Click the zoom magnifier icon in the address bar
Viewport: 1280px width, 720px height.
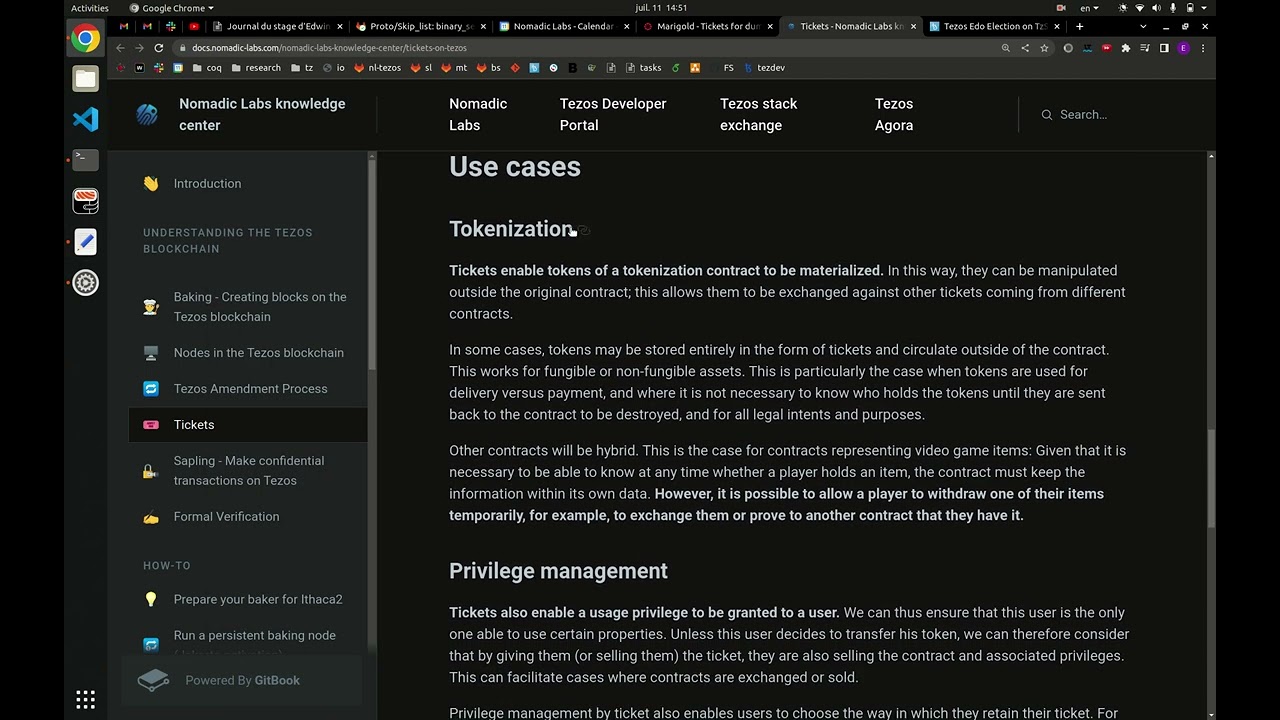point(1006,48)
